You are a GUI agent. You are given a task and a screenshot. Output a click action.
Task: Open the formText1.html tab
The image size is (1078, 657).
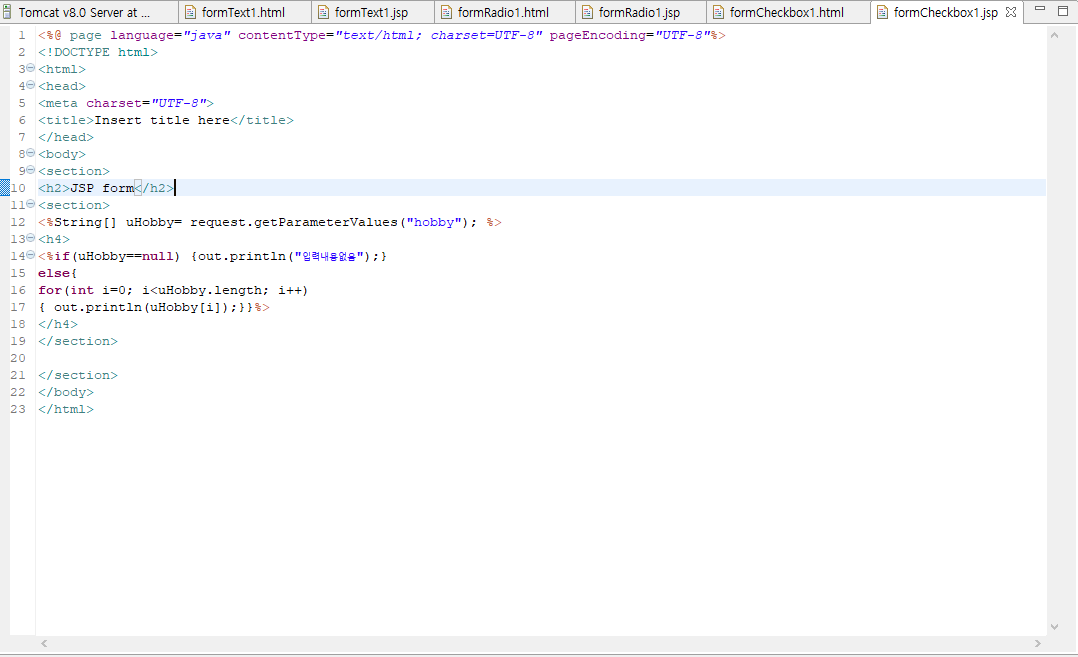pyautogui.click(x=243, y=12)
